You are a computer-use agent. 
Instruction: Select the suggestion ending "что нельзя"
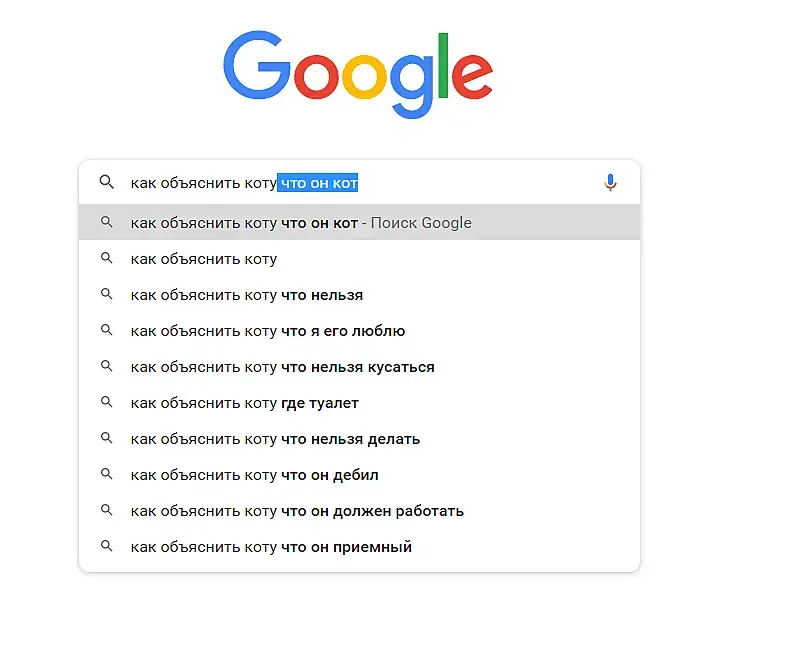click(247, 295)
